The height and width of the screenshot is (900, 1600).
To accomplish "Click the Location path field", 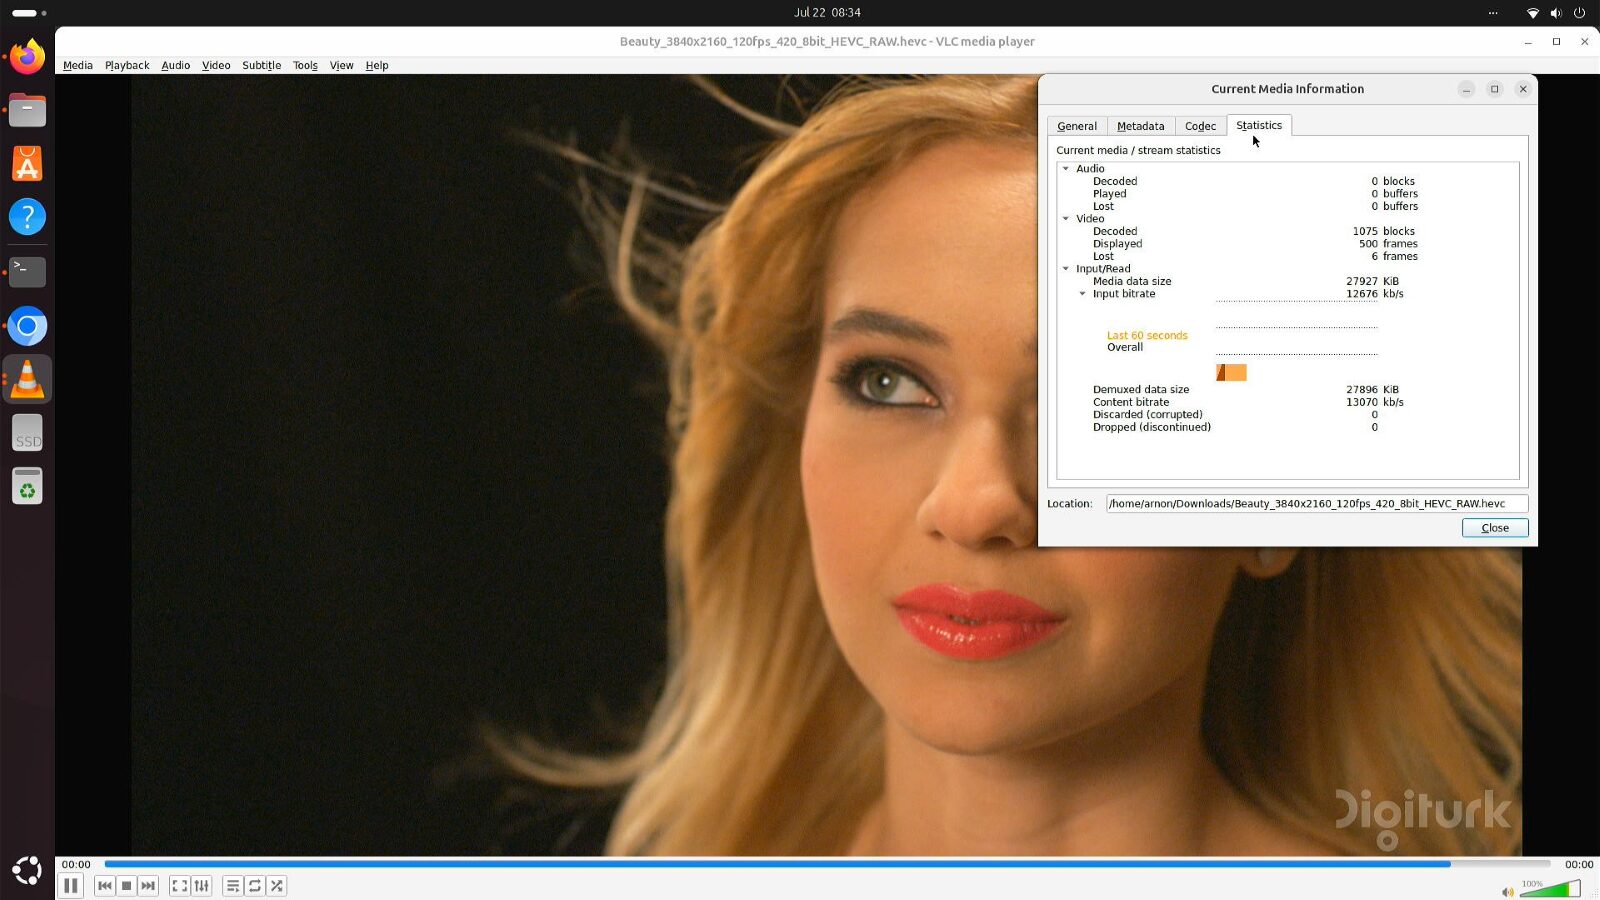I will [1317, 504].
